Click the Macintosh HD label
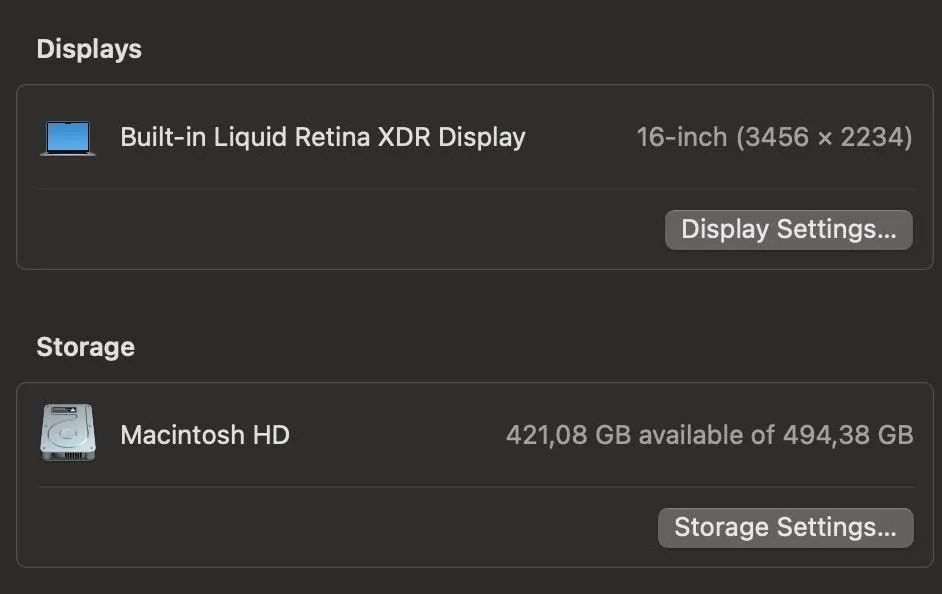Screen dimensions: 942x594 (x=205, y=434)
